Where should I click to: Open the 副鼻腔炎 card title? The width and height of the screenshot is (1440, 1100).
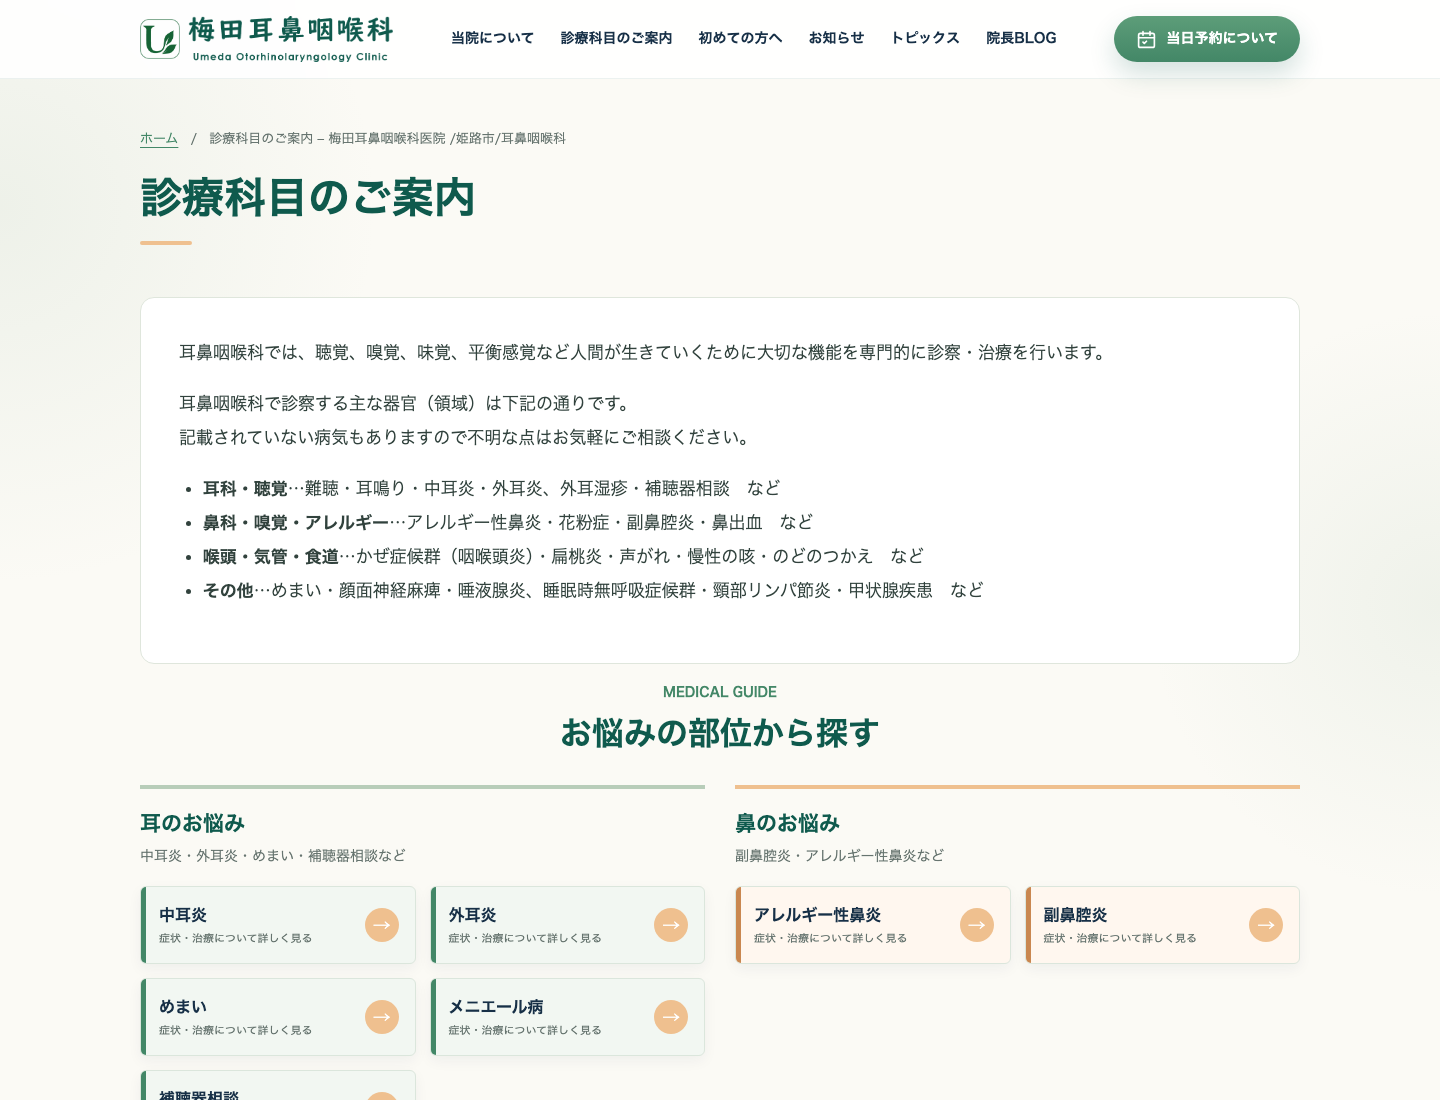[1075, 915]
